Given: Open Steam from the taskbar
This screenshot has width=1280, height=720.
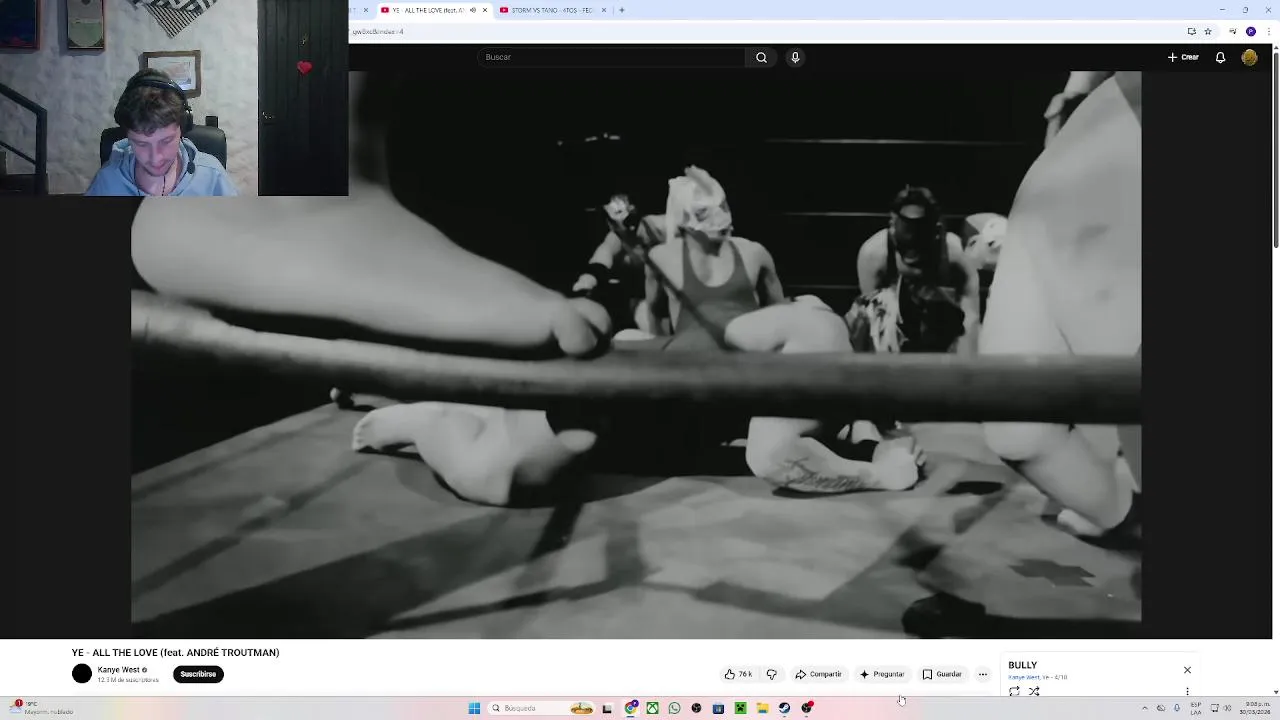Looking at the screenshot, I should click(x=784, y=708).
